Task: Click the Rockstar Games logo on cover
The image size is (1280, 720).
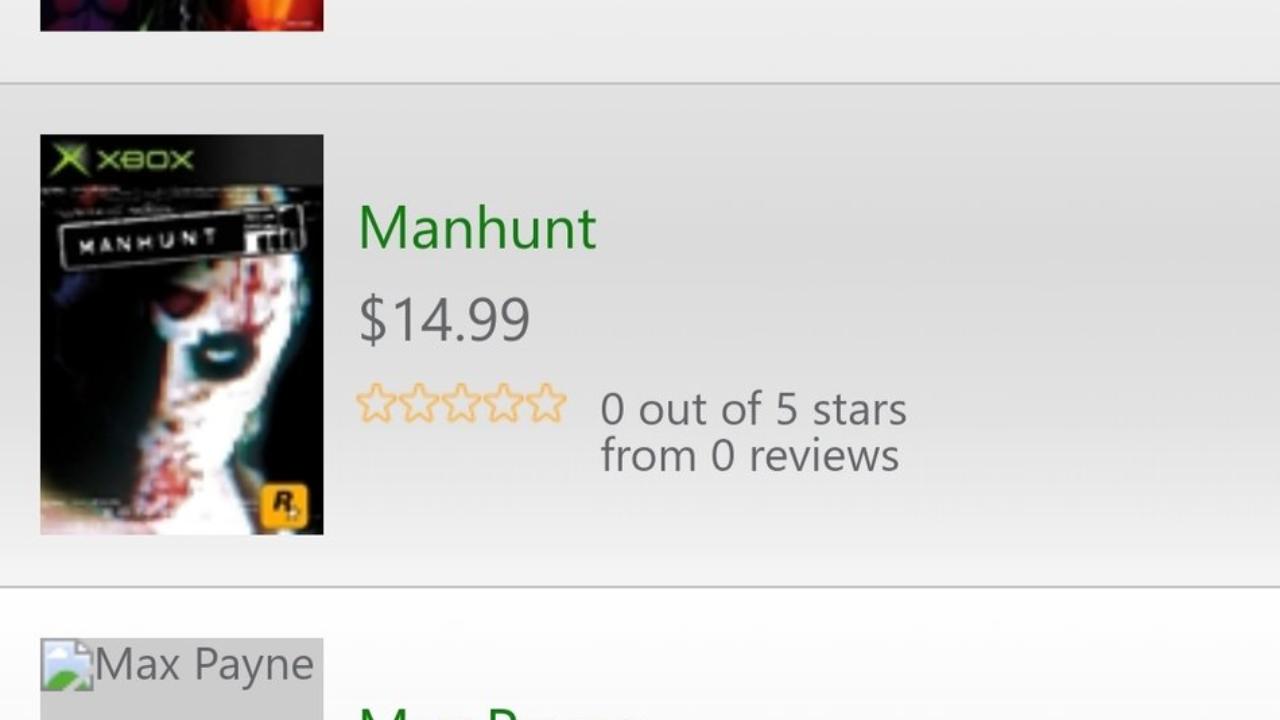Action: (284, 505)
